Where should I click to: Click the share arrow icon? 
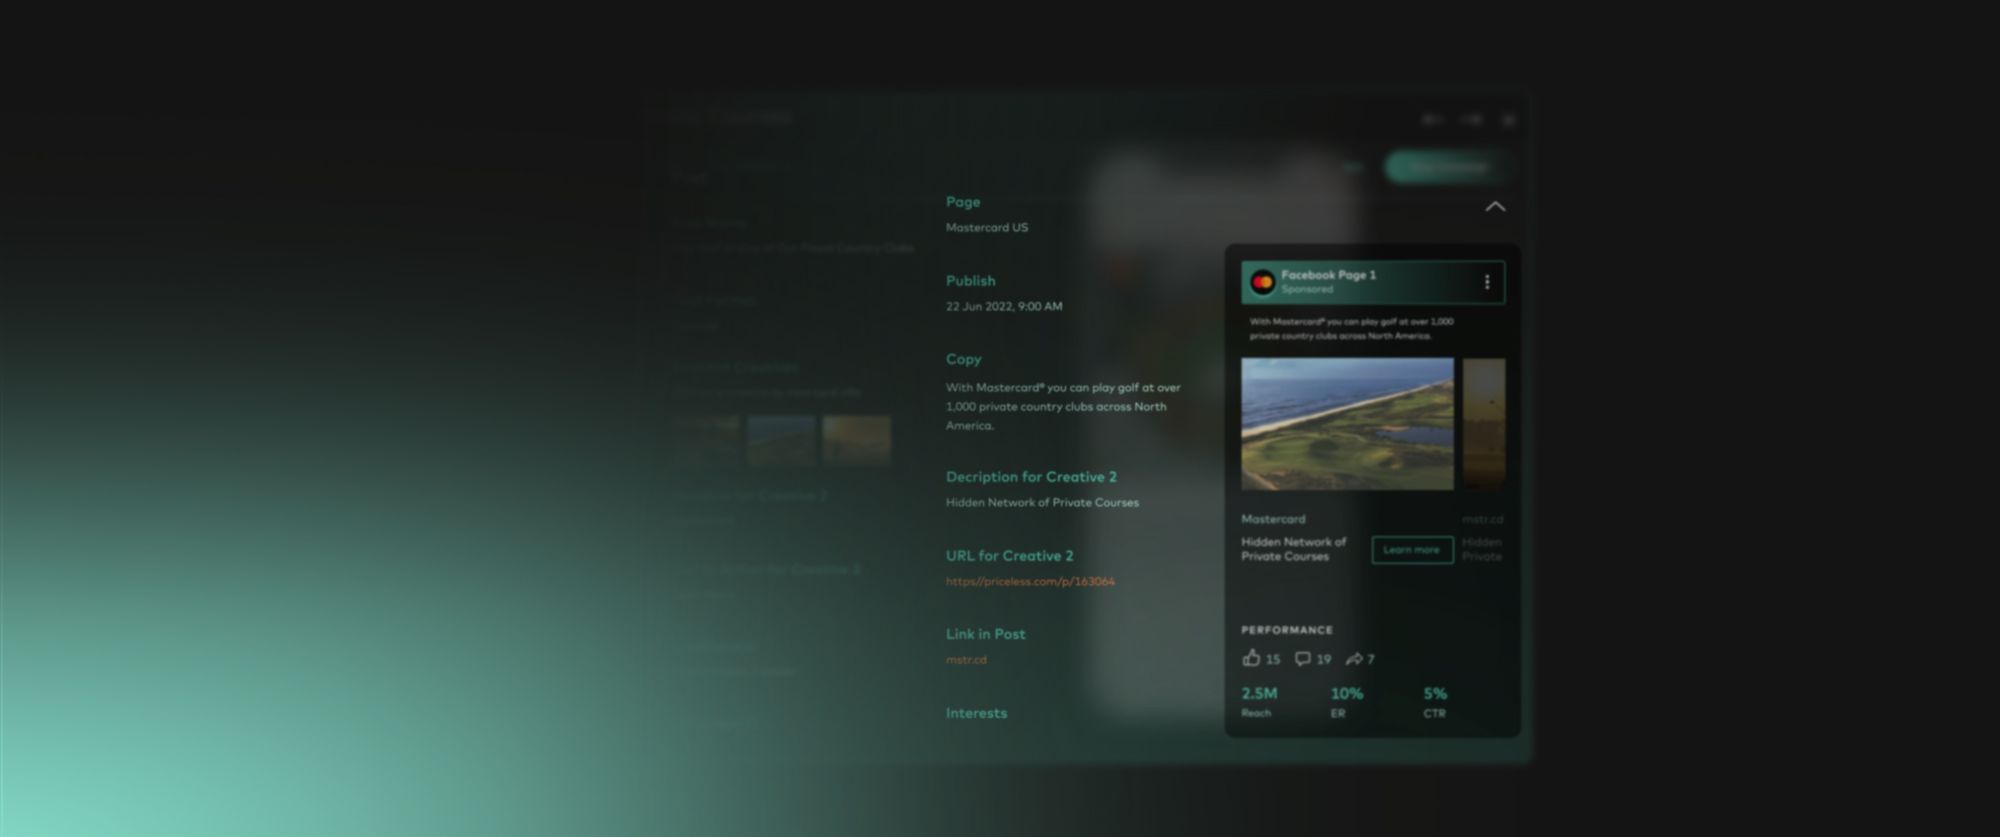[x=1354, y=659]
